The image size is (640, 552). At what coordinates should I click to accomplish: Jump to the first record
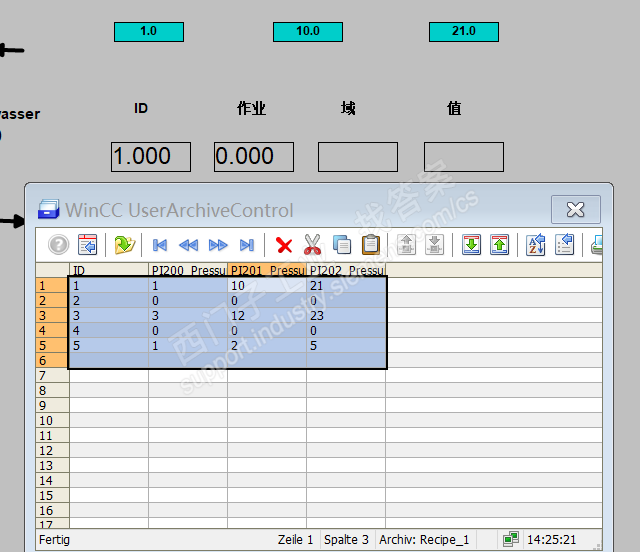(160, 245)
